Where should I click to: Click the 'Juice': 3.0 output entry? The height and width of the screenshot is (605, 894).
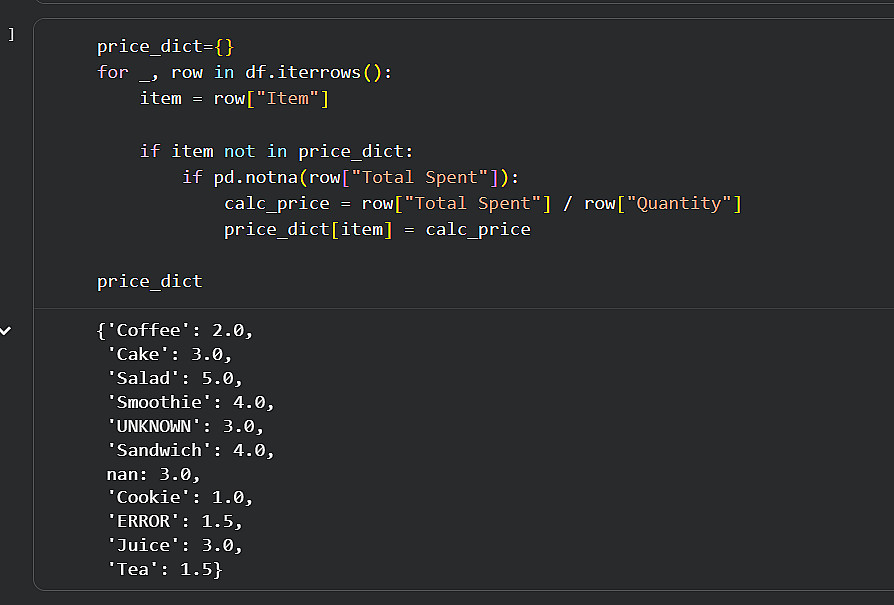[174, 546]
